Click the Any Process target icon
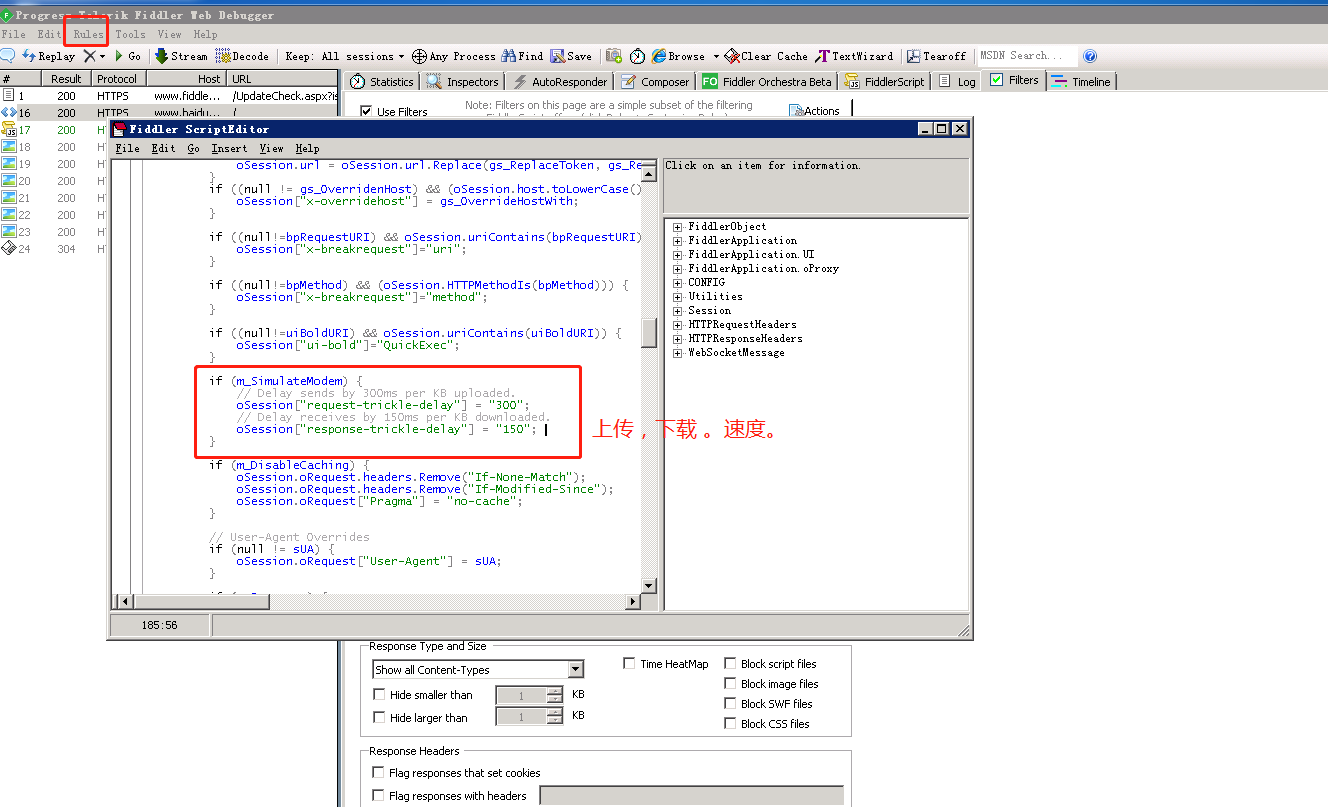 pyautogui.click(x=420, y=57)
